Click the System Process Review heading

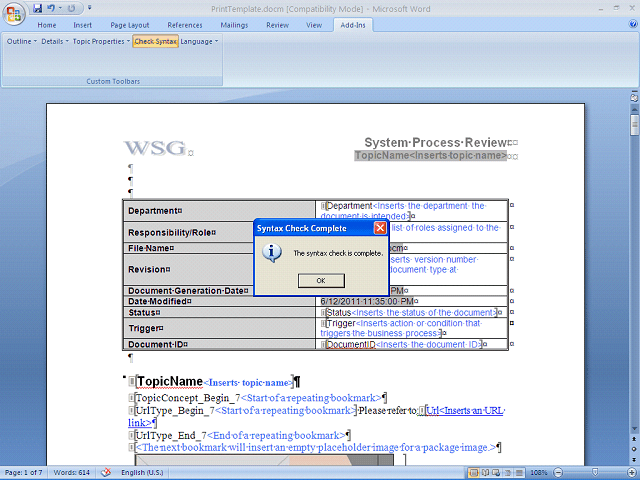436,142
